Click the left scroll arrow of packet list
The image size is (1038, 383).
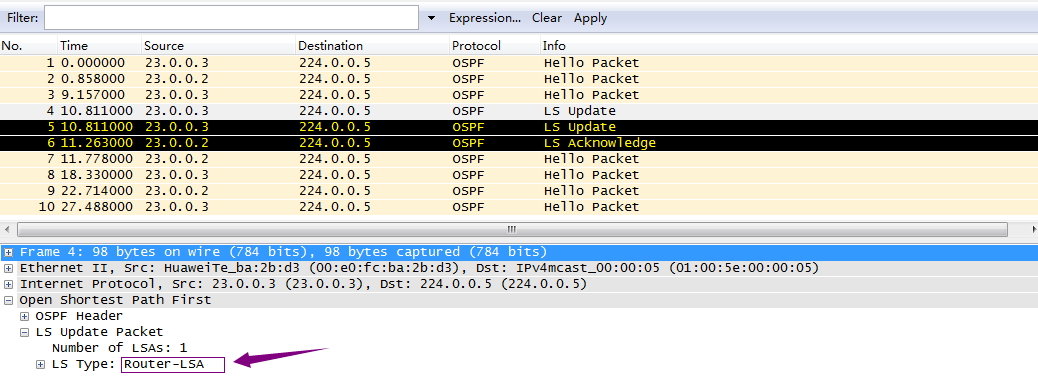[7, 229]
